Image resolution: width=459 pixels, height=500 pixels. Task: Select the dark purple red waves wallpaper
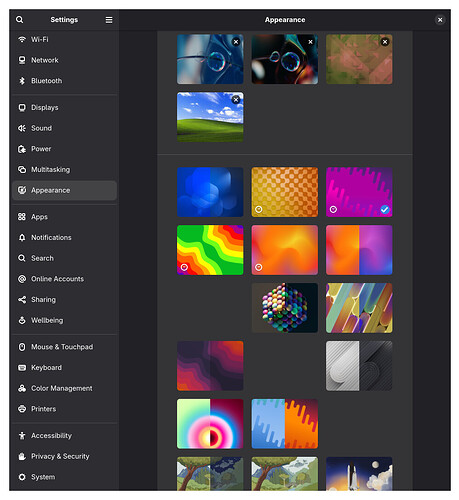point(210,366)
